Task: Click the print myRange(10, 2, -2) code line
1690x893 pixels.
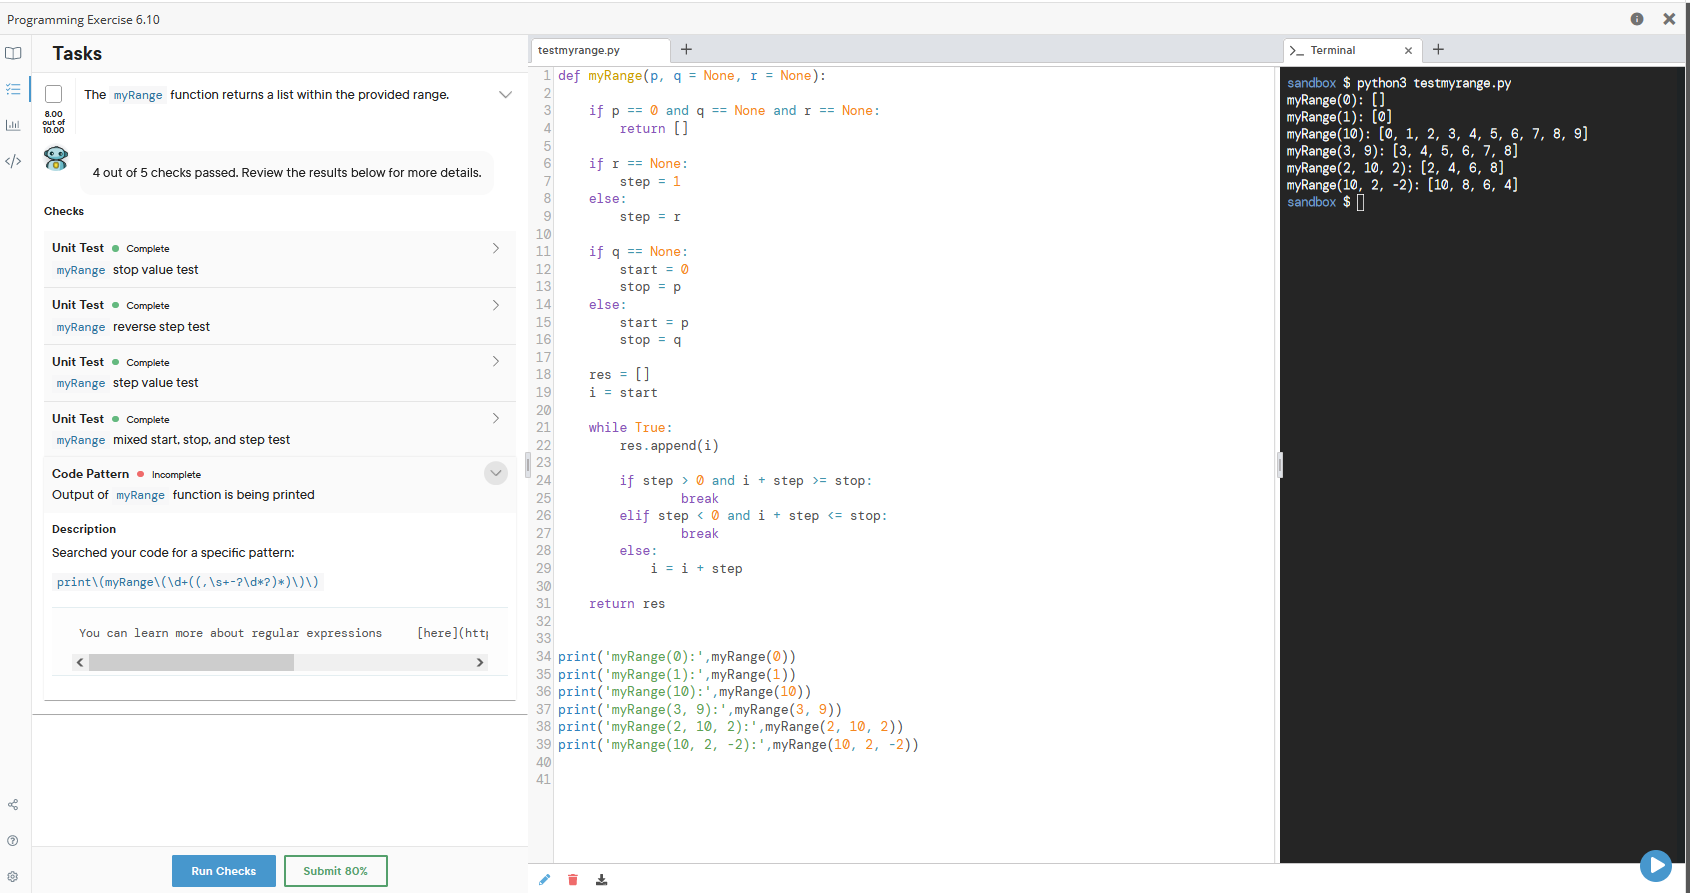Action: point(738,745)
